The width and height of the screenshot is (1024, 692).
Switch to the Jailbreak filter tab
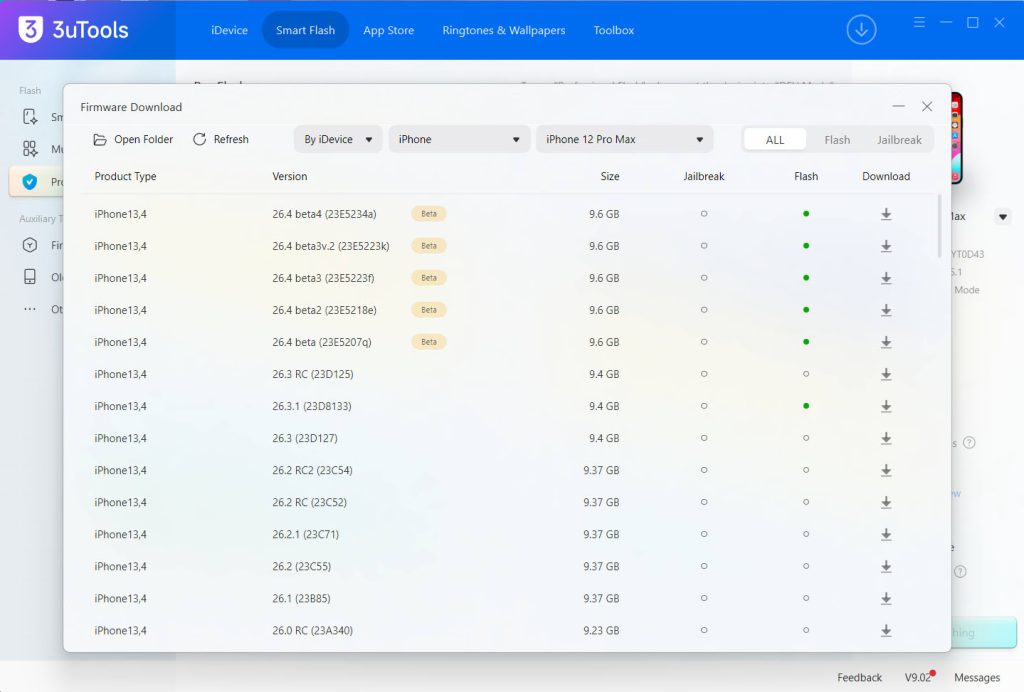pyautogui.click(x=899, y=140)
